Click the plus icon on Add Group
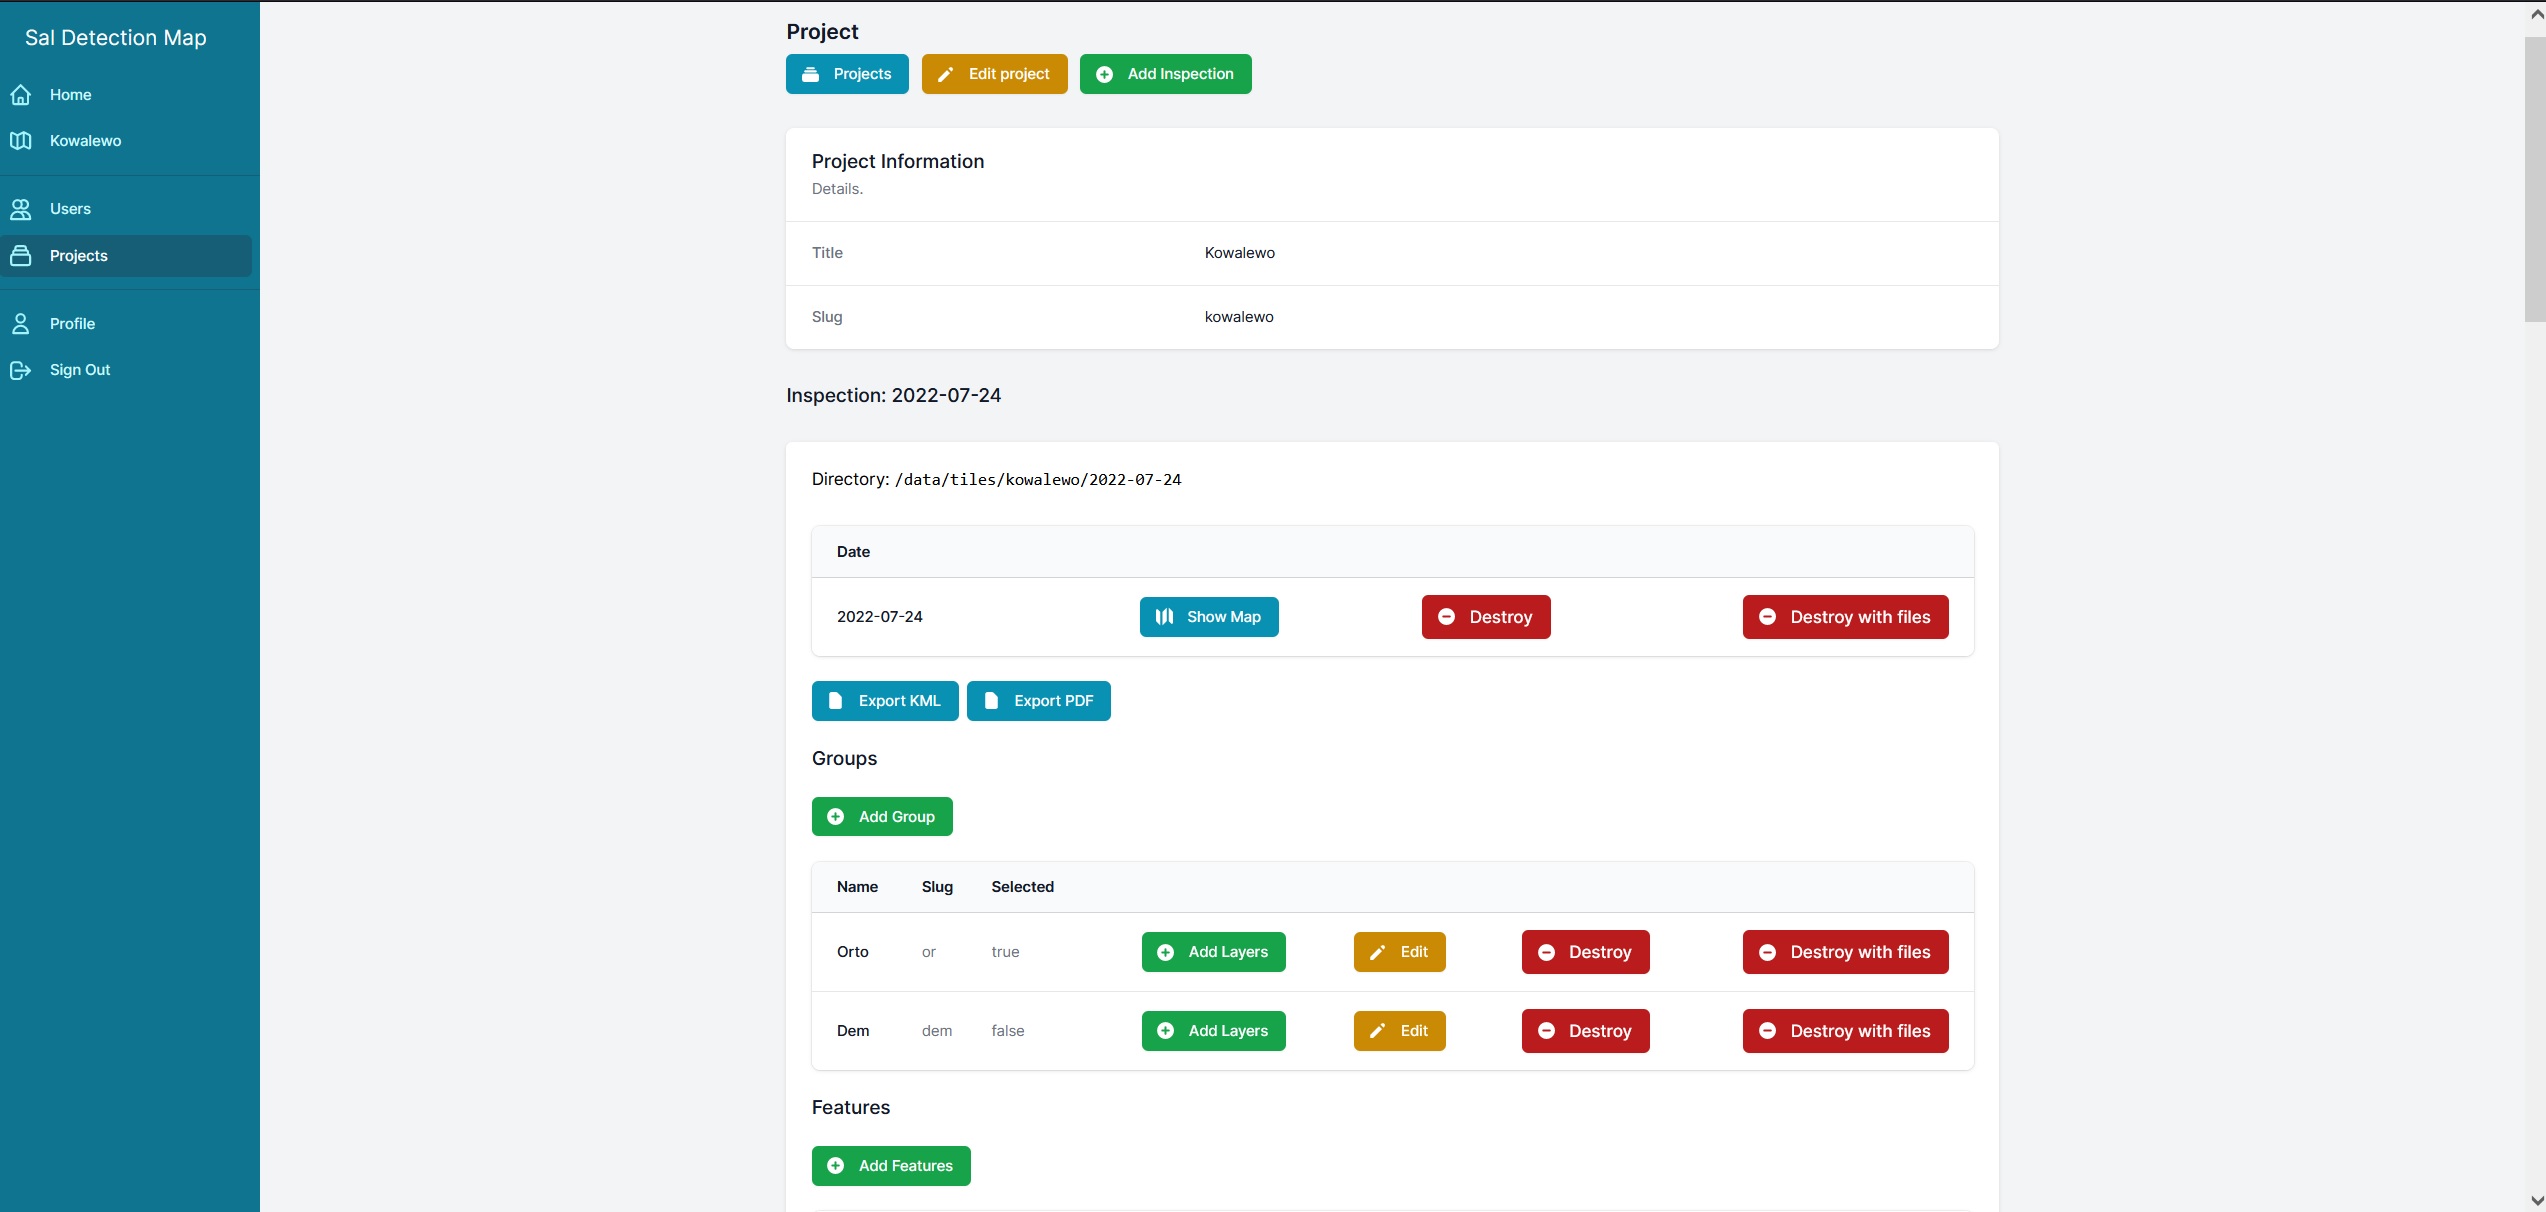The height and width of the screenshot is (1212, 2546). pyautogui.click(x=836, y=817)
